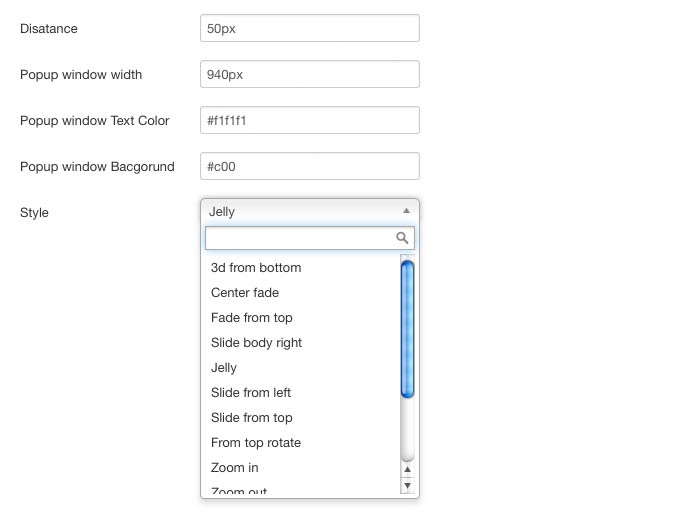Click the scrollbar up arrow in list
700x525 pixels.
(x=407, y=469)
